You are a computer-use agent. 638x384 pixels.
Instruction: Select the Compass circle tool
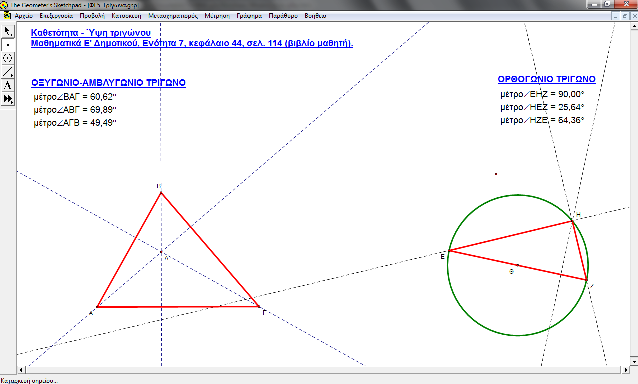8,58
